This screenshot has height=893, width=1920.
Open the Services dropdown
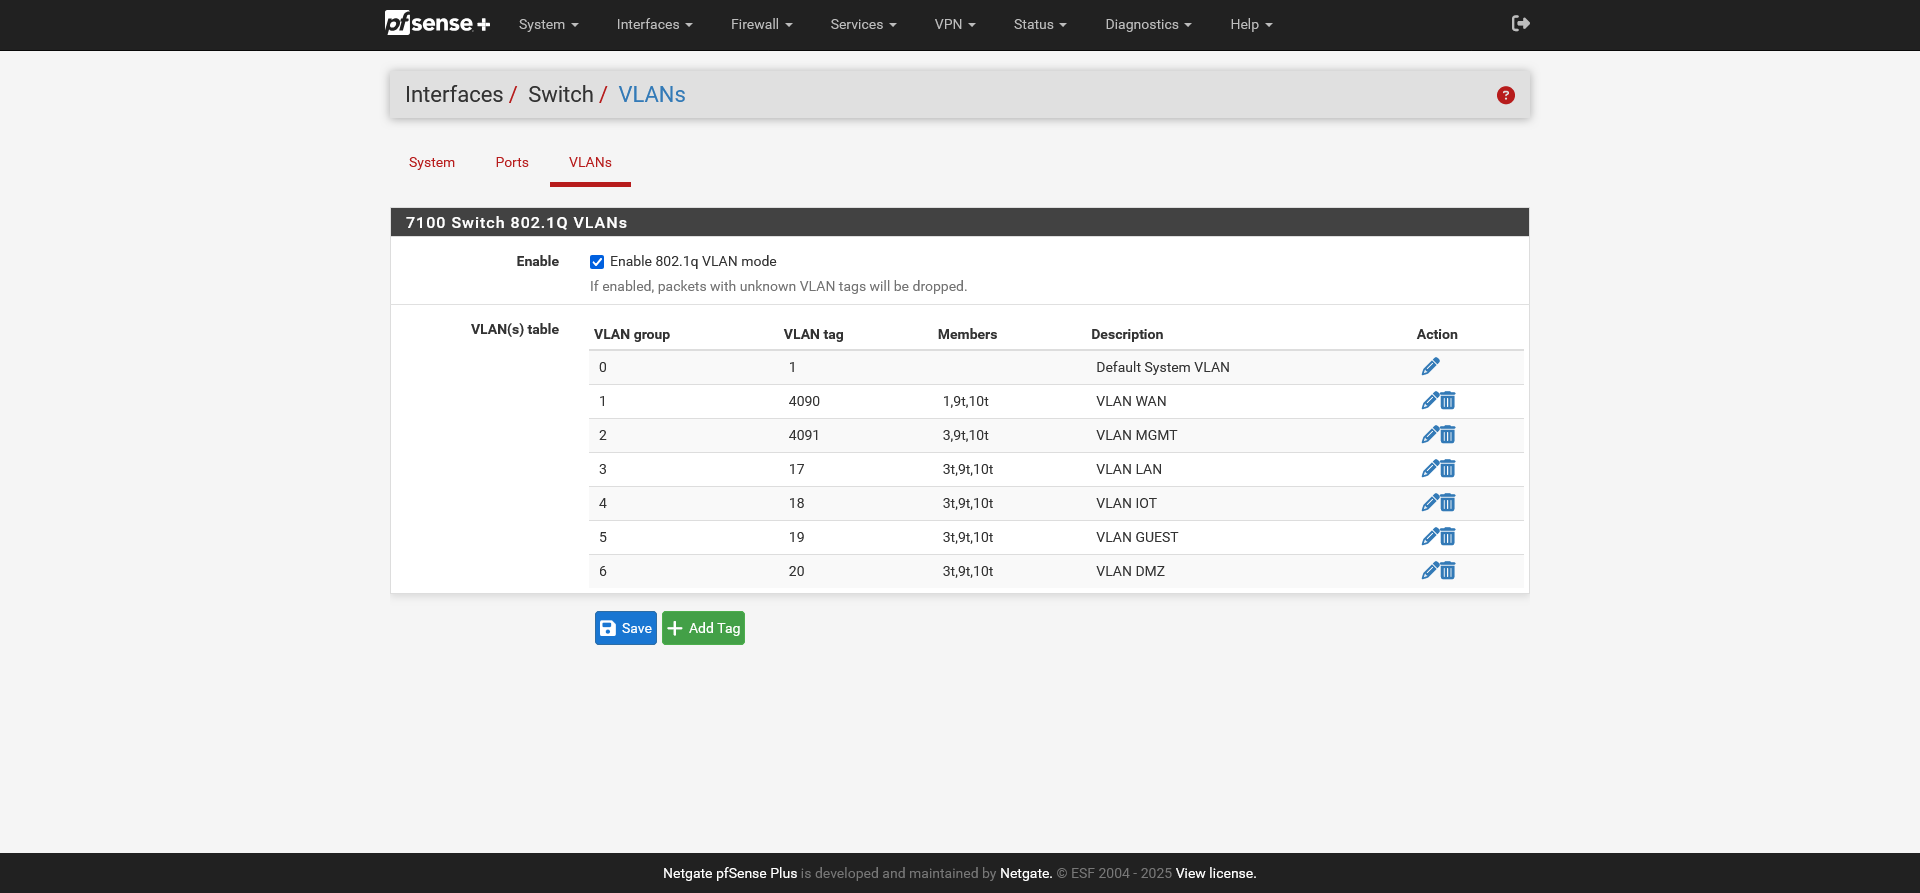863,24
